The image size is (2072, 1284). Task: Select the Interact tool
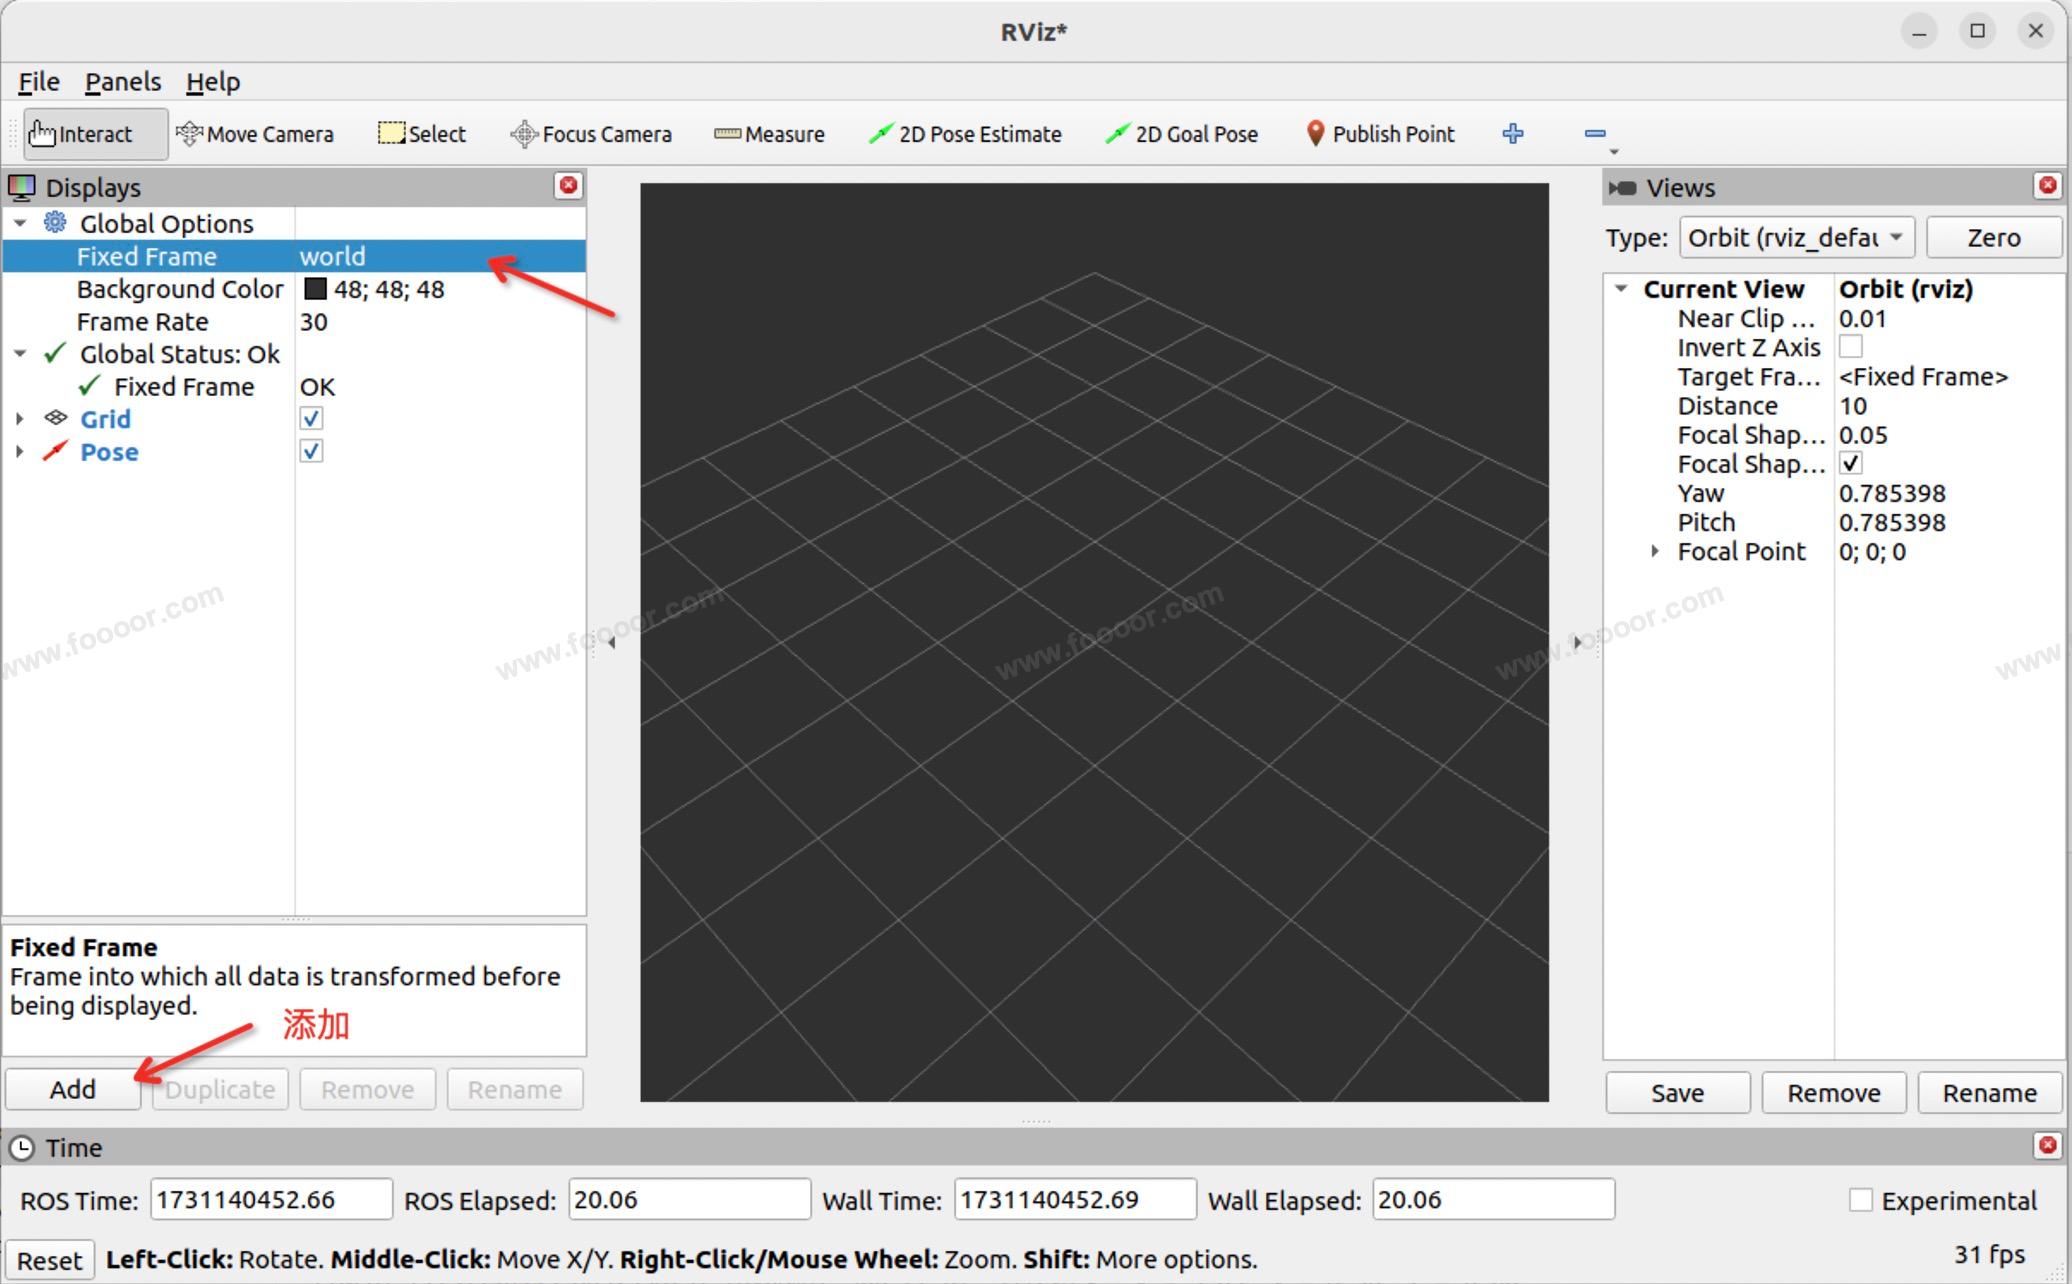pos(94,134)
